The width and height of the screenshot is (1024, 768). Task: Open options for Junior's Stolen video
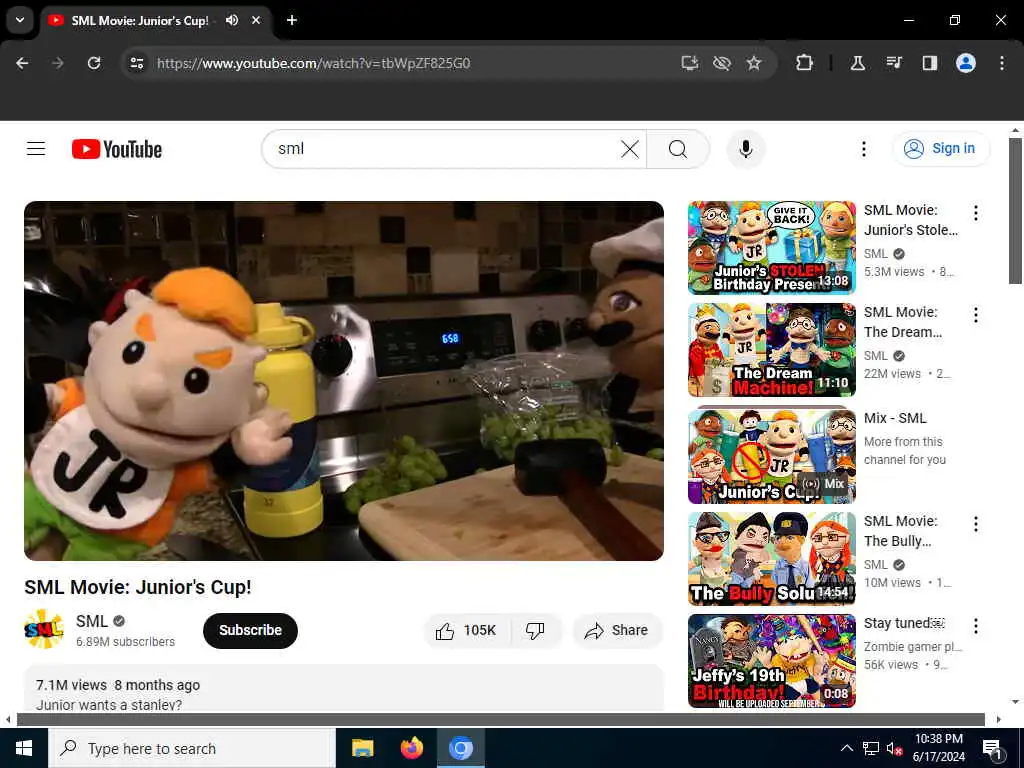click(976, 213)
